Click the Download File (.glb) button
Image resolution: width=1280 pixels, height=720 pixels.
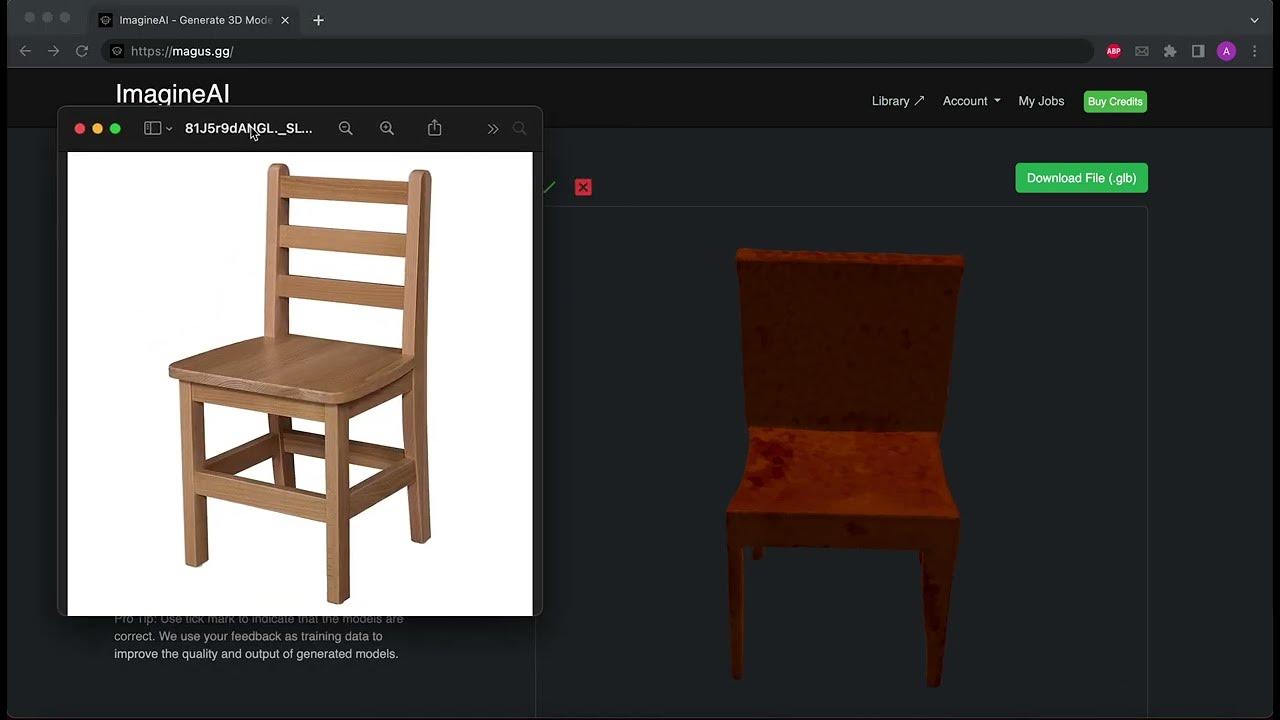1081,177
